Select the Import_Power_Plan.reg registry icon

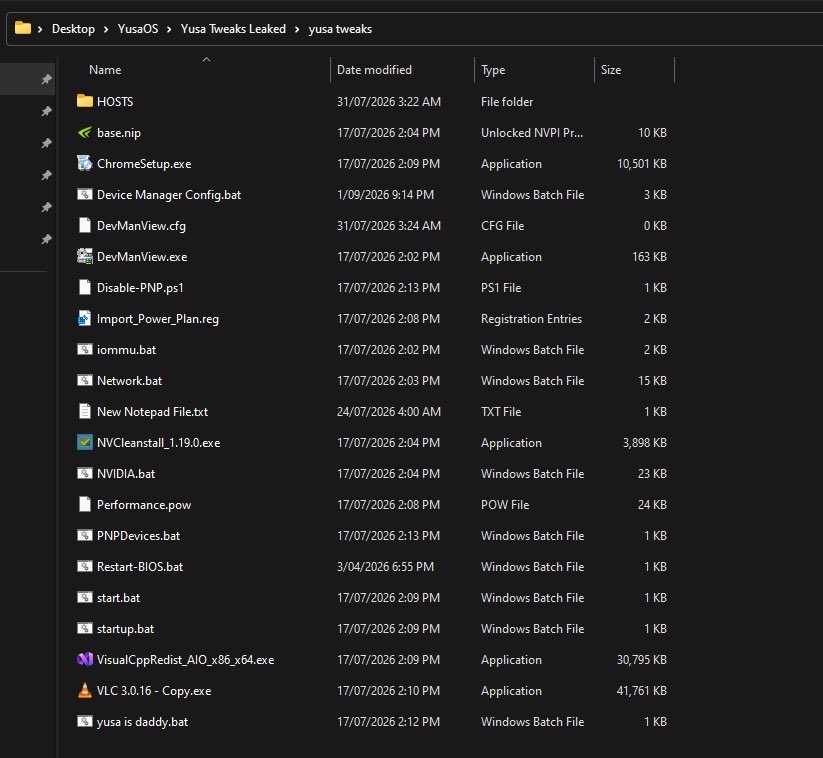(x=85, y=318)
